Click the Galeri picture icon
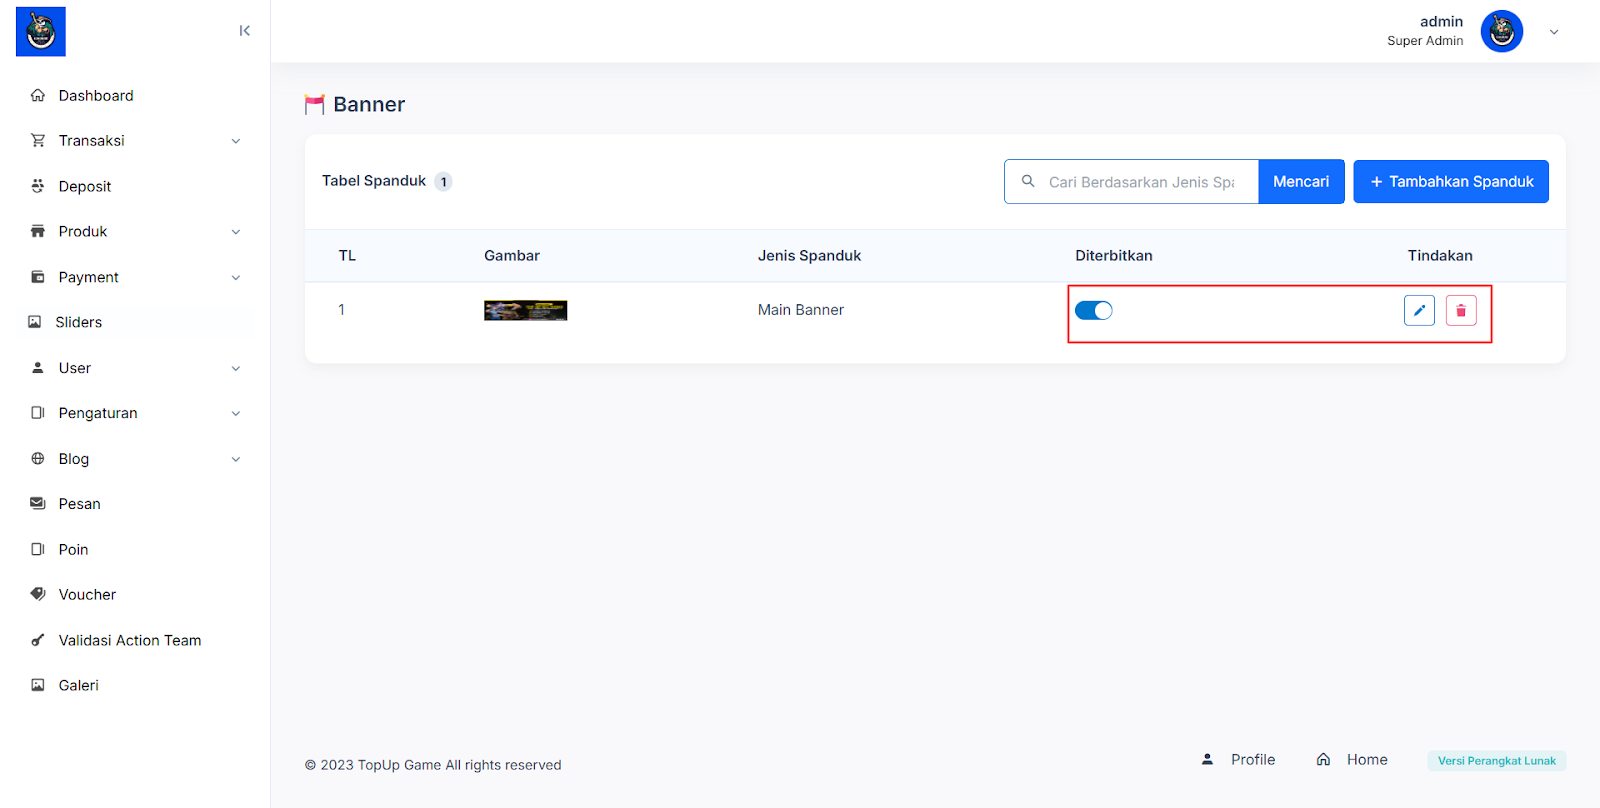Image resolution: width=1600 pixels, height=808 pixels. coord(38,685)
